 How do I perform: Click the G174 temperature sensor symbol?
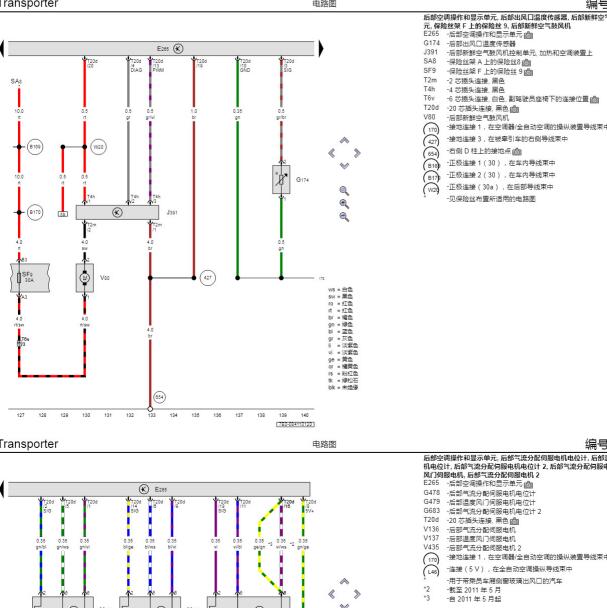[x=281, y=180]
